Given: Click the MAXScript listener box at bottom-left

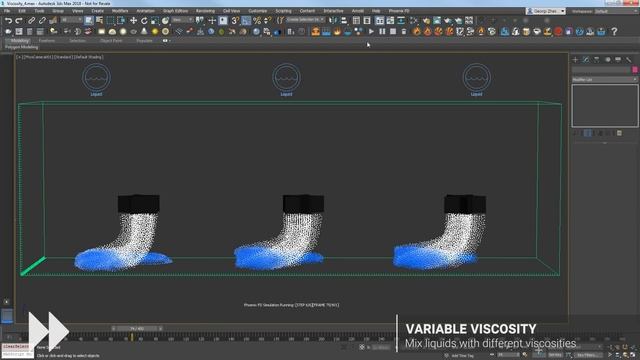Looking at the screenshot, I should click(x=17, y=351).
